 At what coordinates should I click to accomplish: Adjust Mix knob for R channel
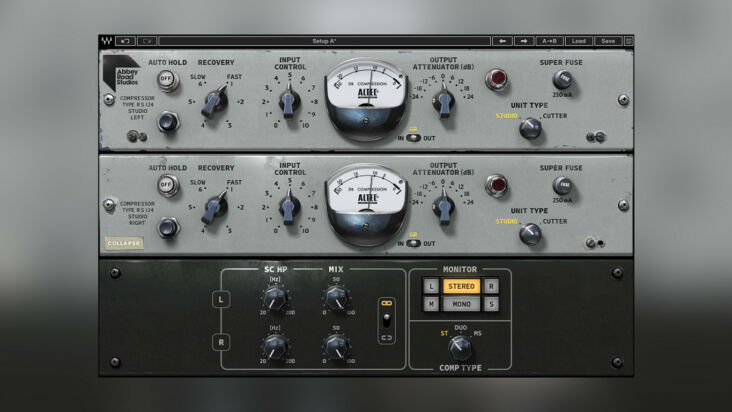(336, 347)
